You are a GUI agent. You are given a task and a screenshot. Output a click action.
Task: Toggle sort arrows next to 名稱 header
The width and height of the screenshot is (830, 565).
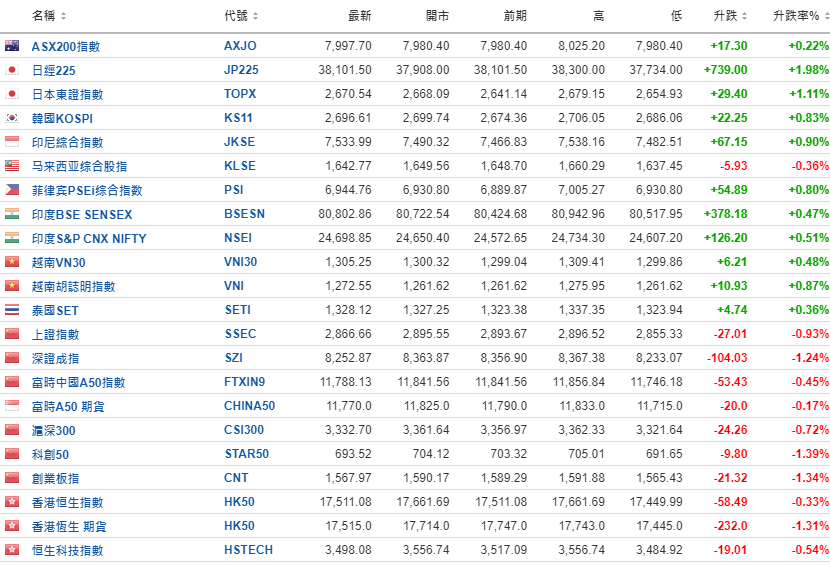click(x=64, y=16)
